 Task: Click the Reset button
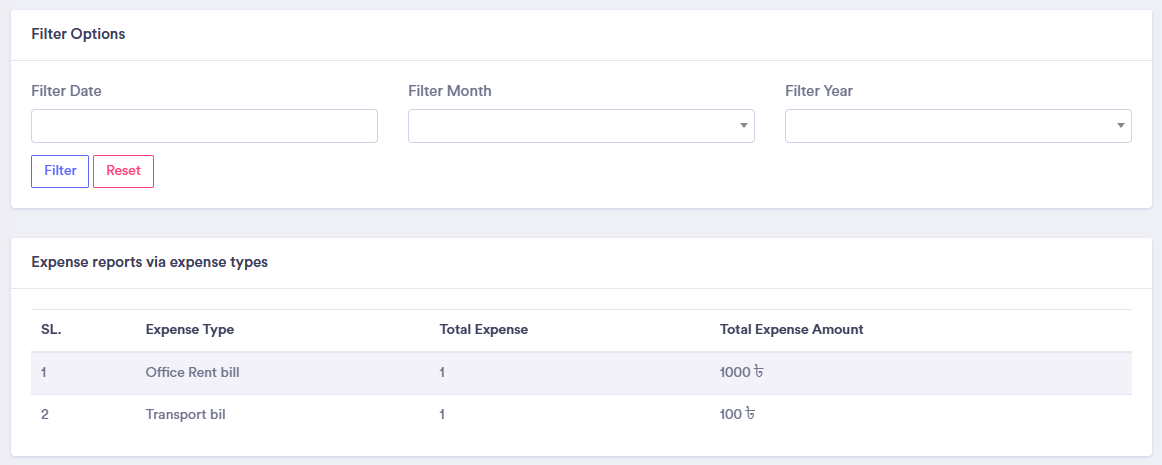[x=123, y=171]
